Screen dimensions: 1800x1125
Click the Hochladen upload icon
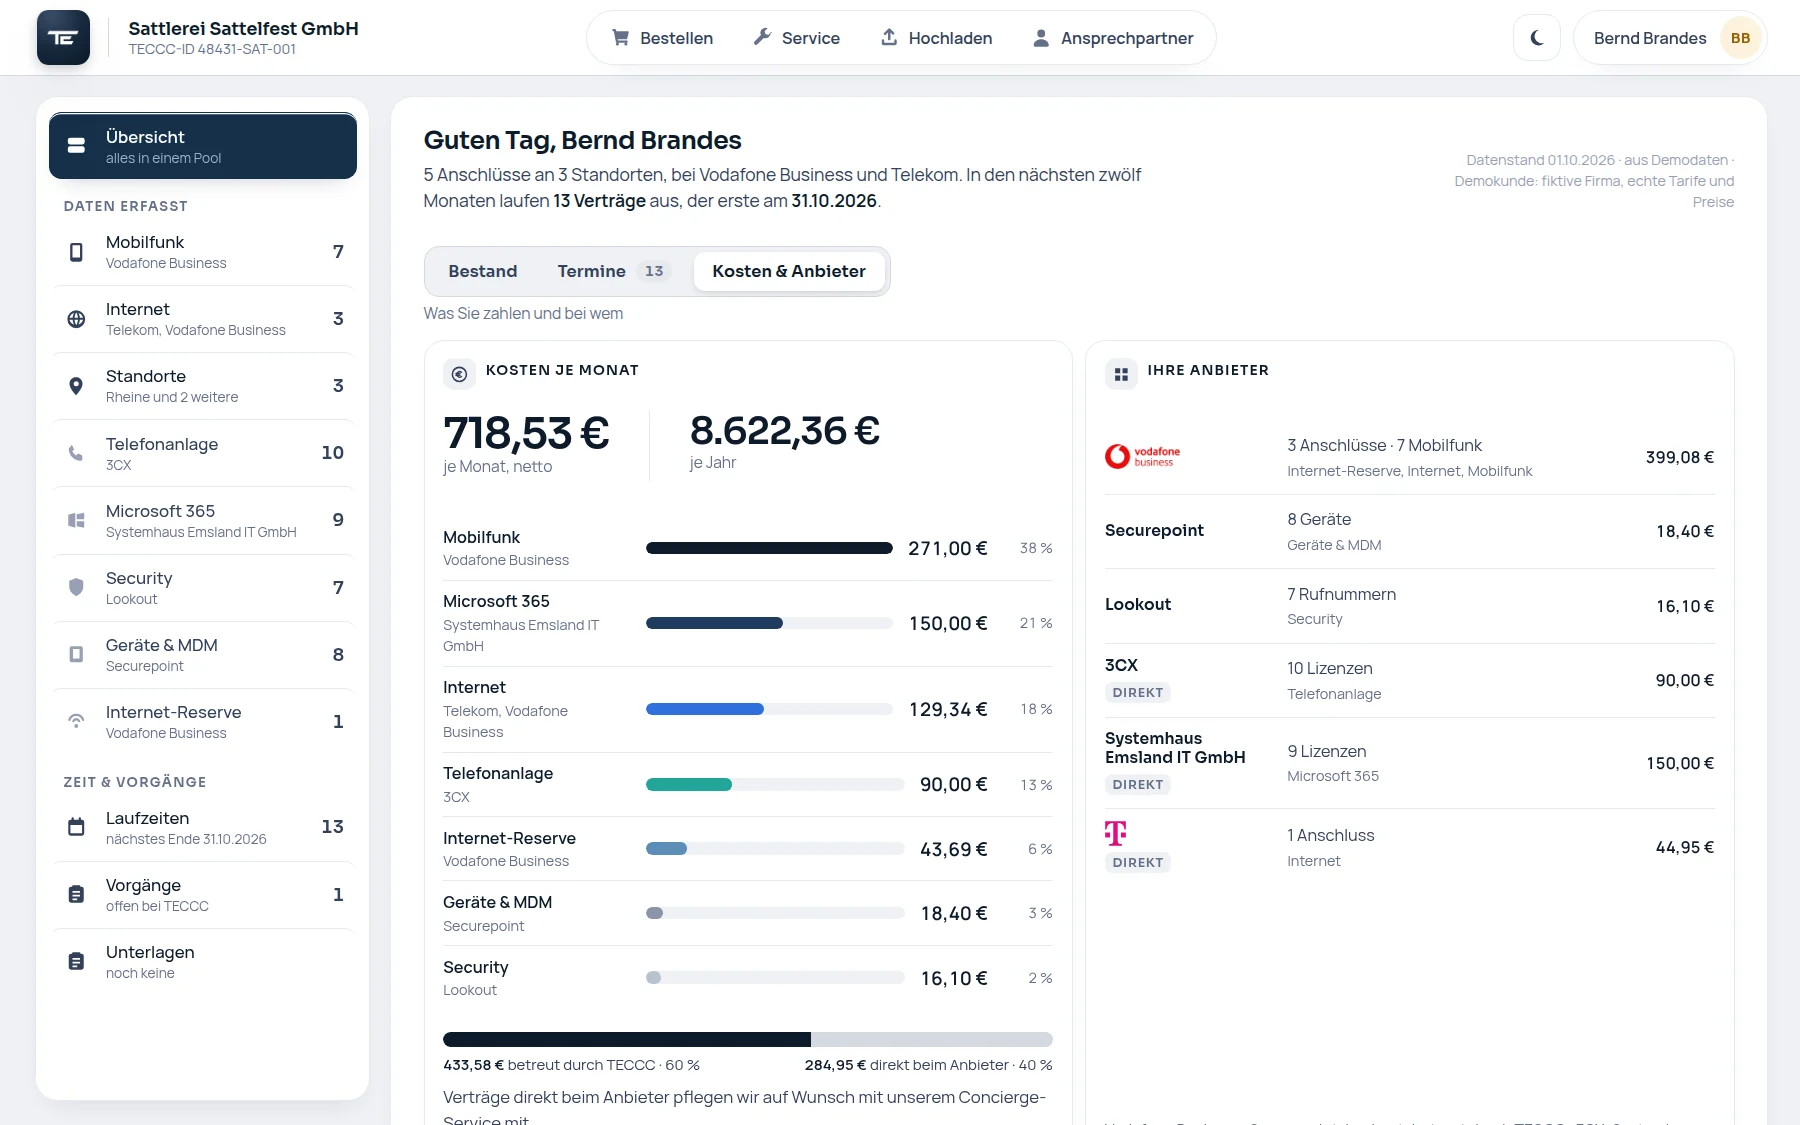889,37
